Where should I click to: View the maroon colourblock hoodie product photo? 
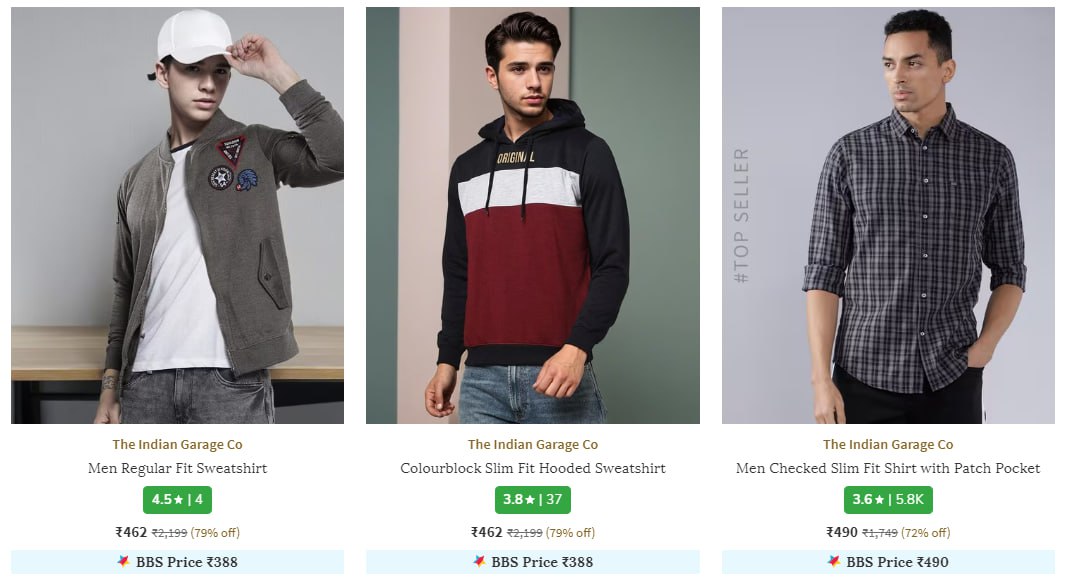(x=532, y=215)
